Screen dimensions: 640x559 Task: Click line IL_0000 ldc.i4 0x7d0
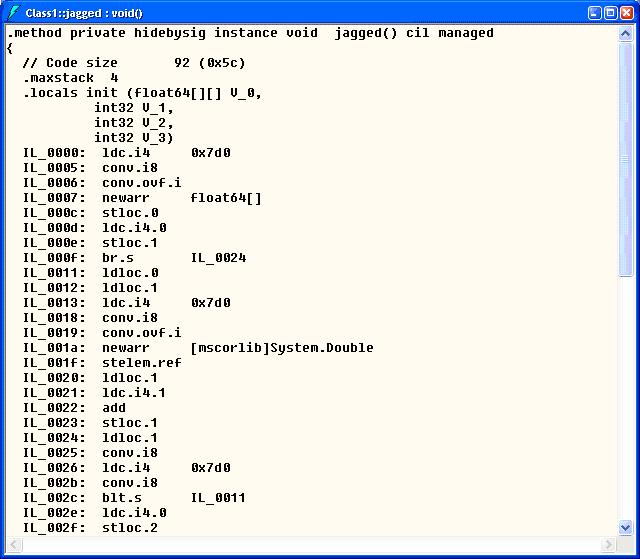[127, 153]
